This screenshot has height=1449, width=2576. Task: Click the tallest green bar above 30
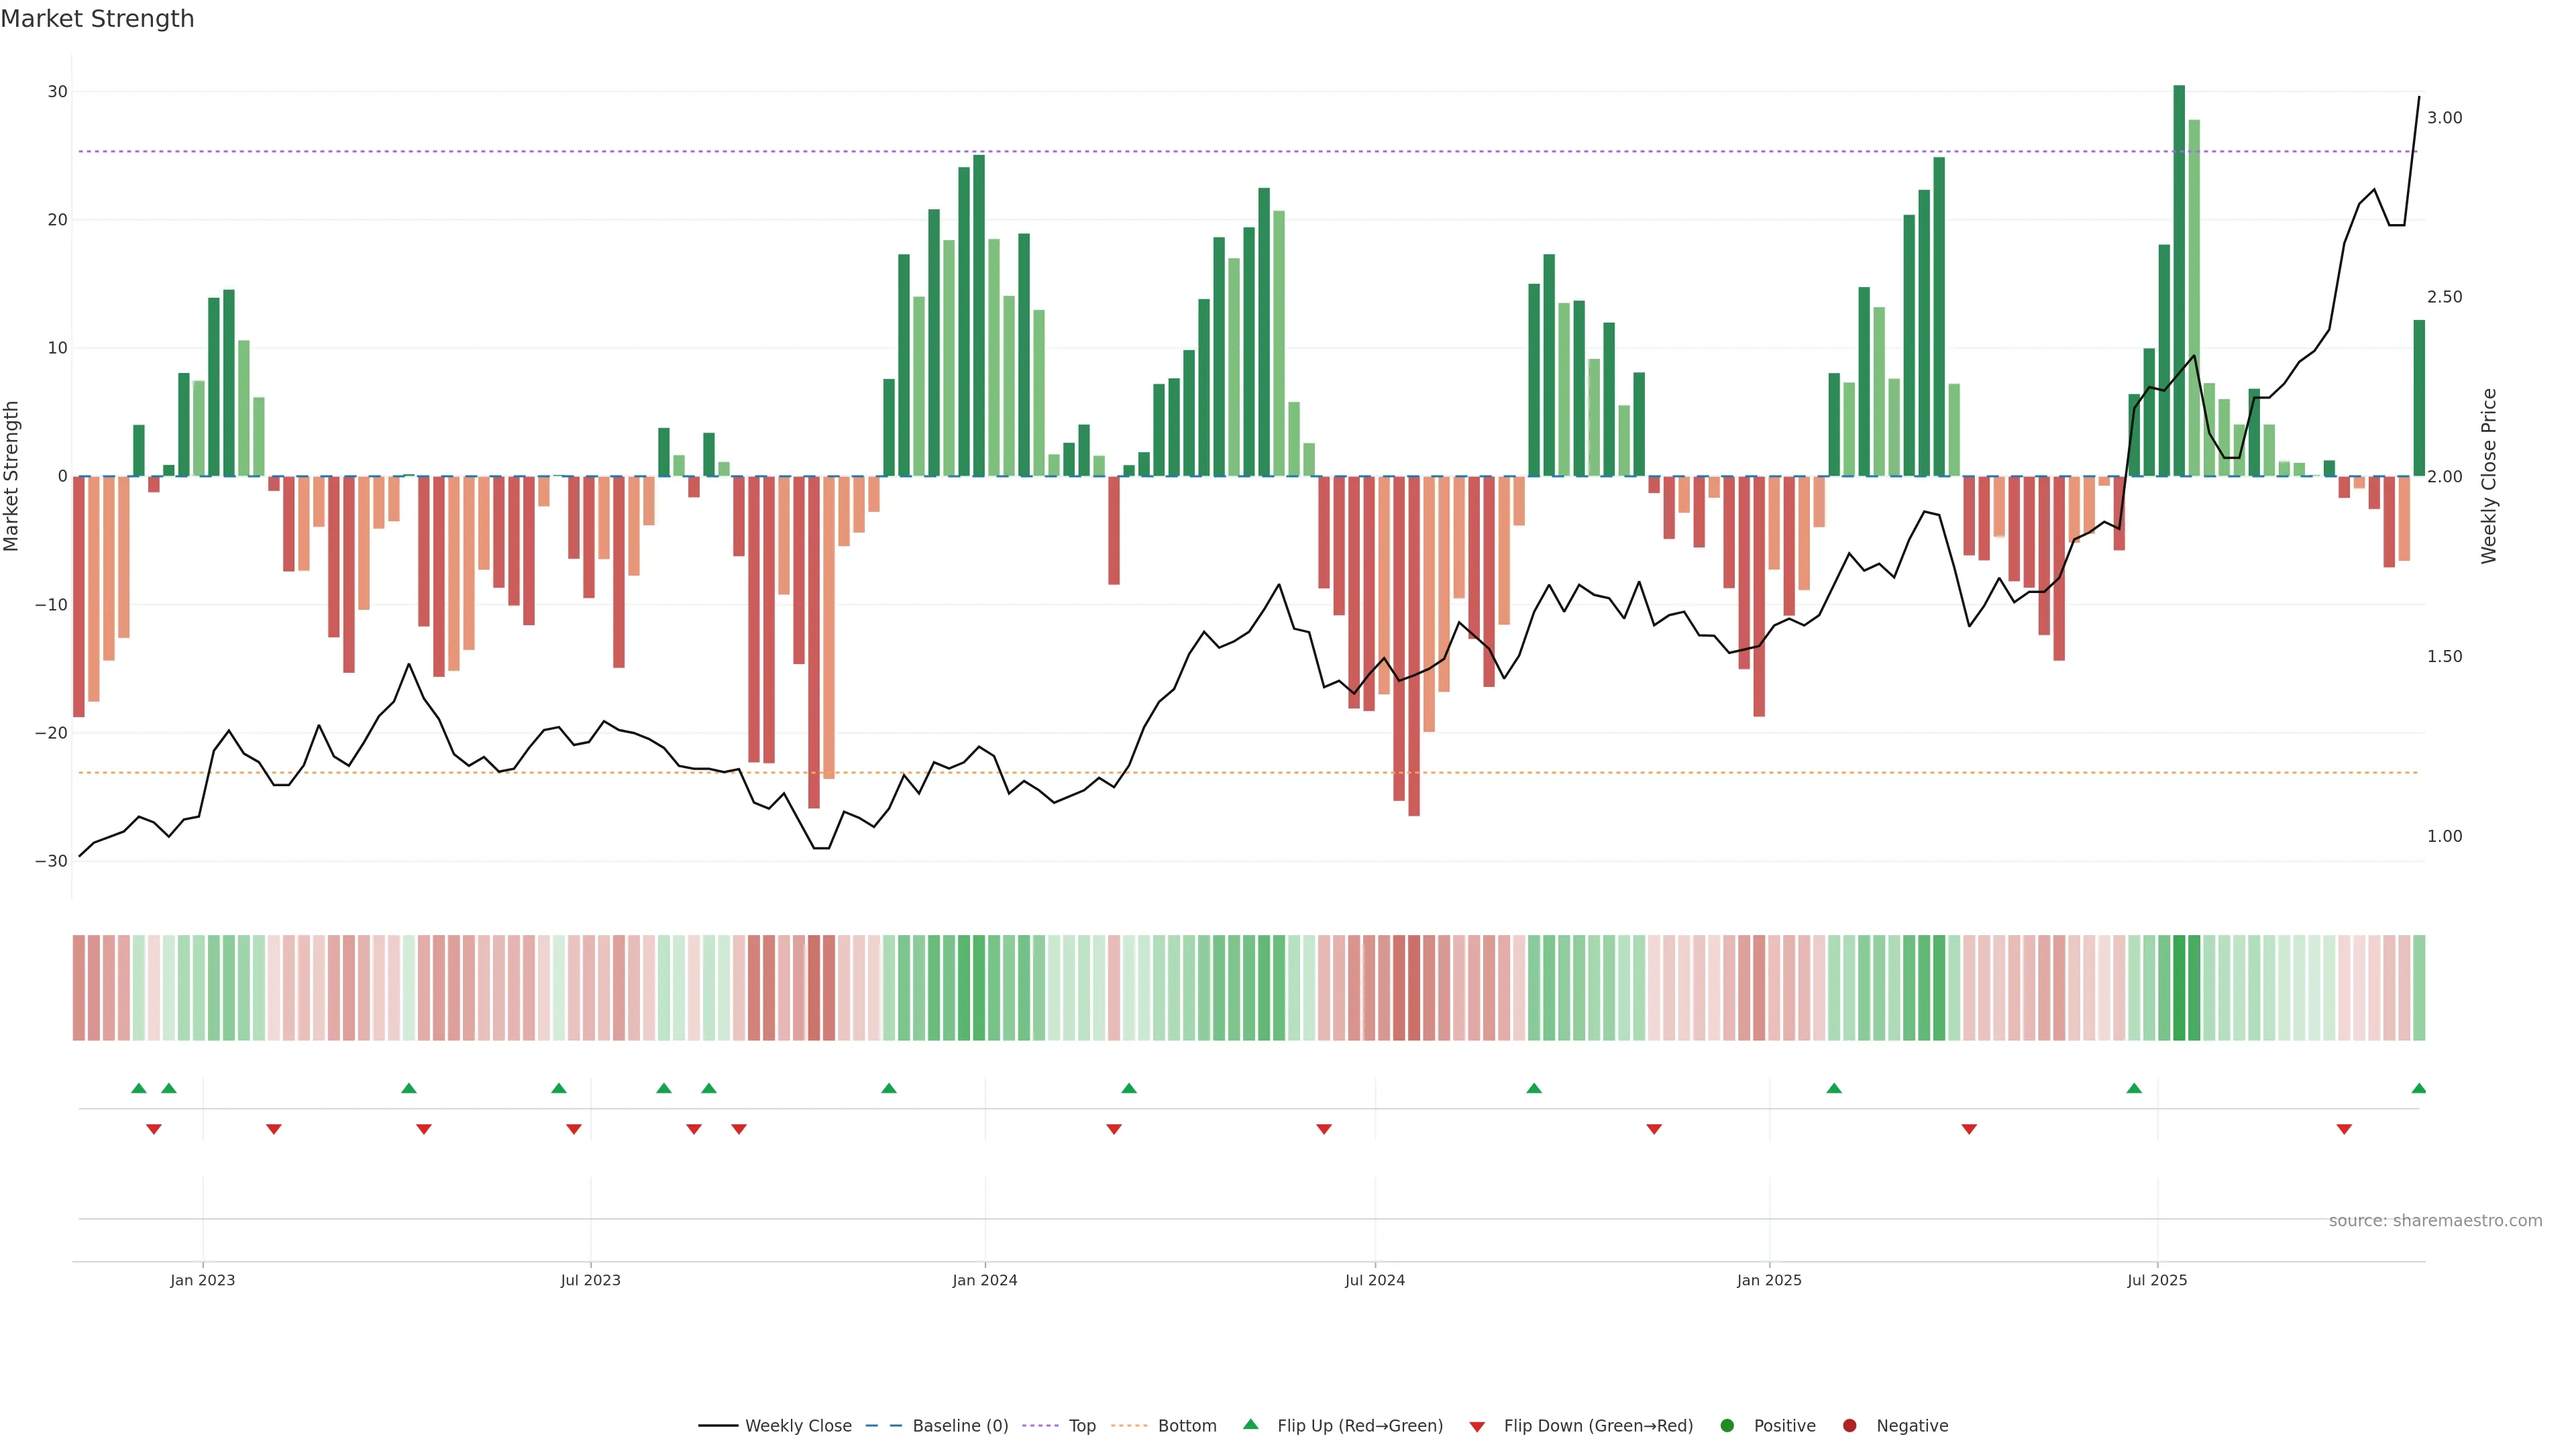point(2179,280)
